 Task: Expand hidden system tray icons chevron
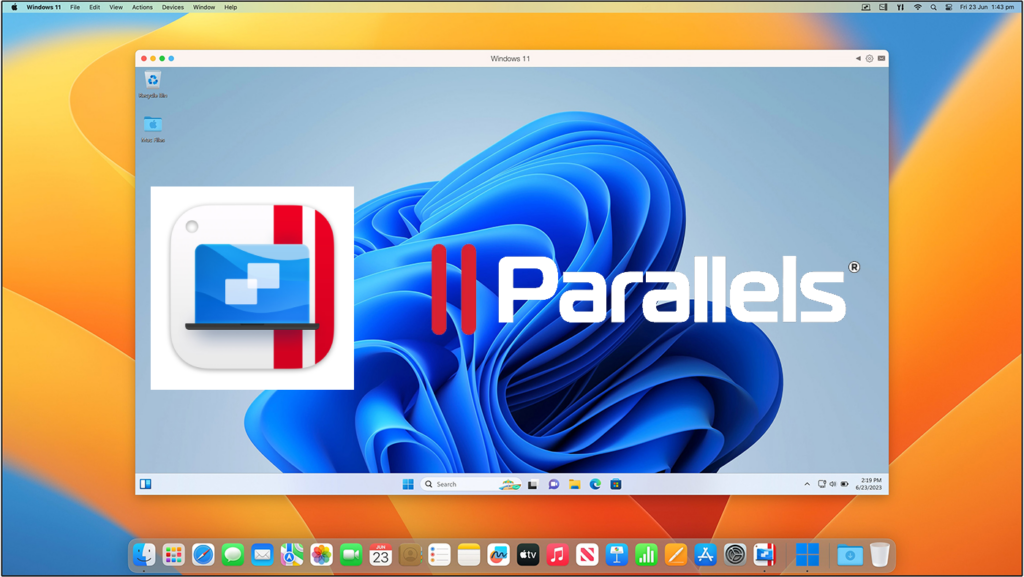[x=807, y=484]
